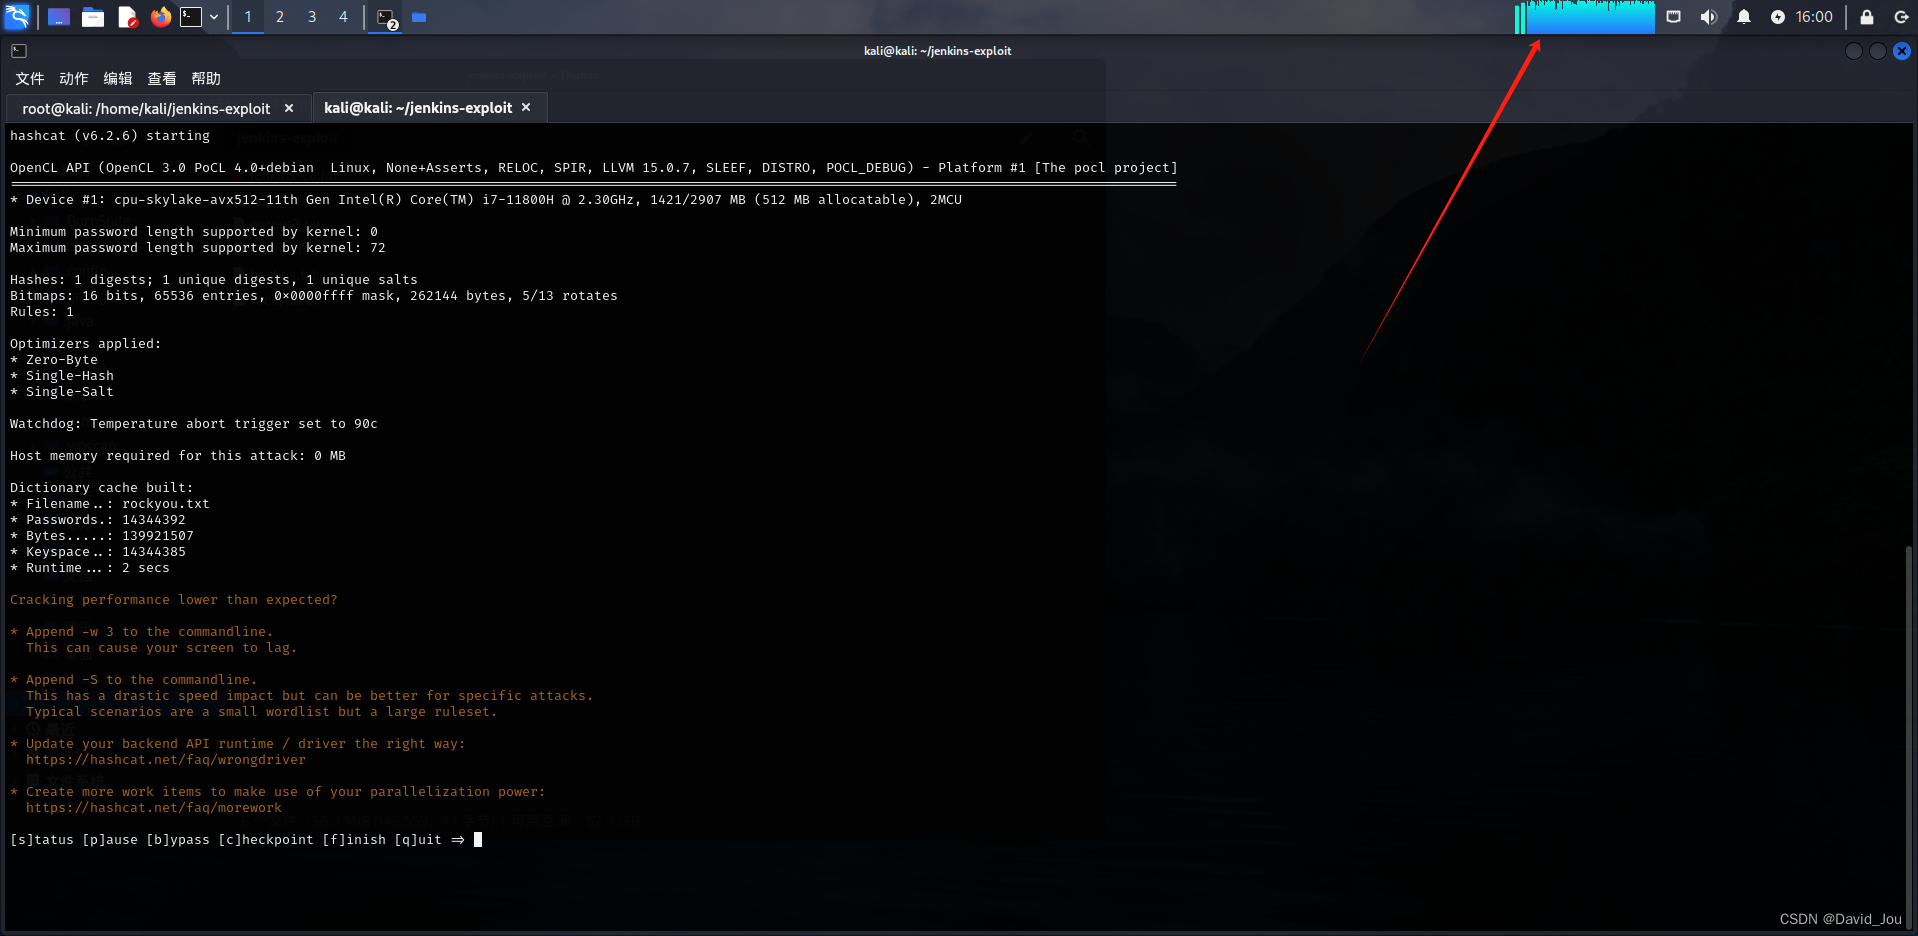Open the CPU usage graph monitor
Image resolution: width=1918 pixels, height=936 pixels.
[1585, 17]
